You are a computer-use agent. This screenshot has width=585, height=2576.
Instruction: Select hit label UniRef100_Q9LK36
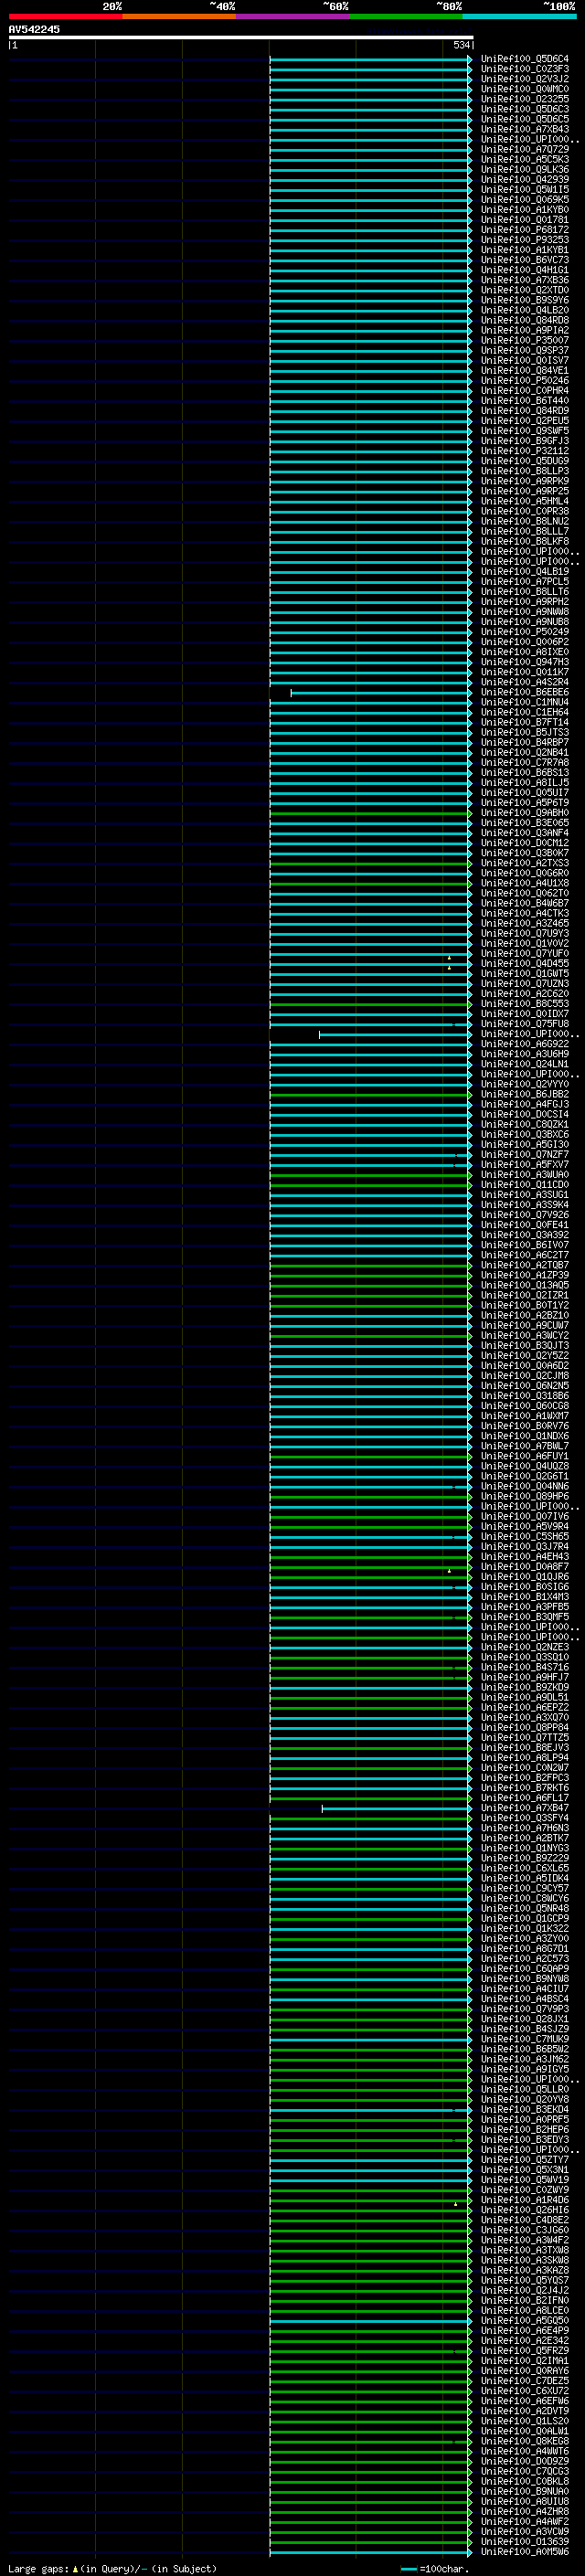pyautogui.click(x=524, y=169)
